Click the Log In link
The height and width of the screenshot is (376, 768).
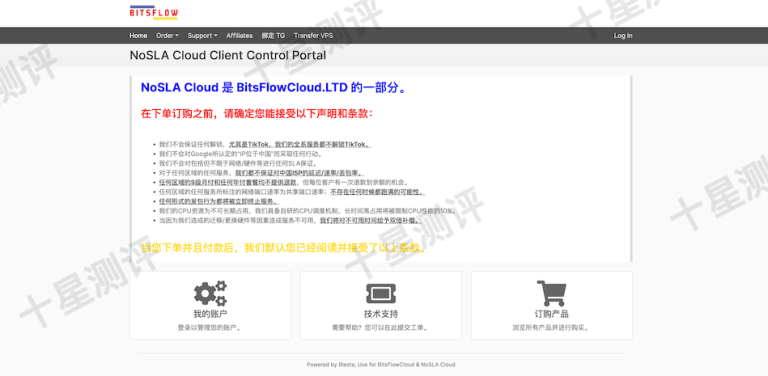(x=623, y=36)
